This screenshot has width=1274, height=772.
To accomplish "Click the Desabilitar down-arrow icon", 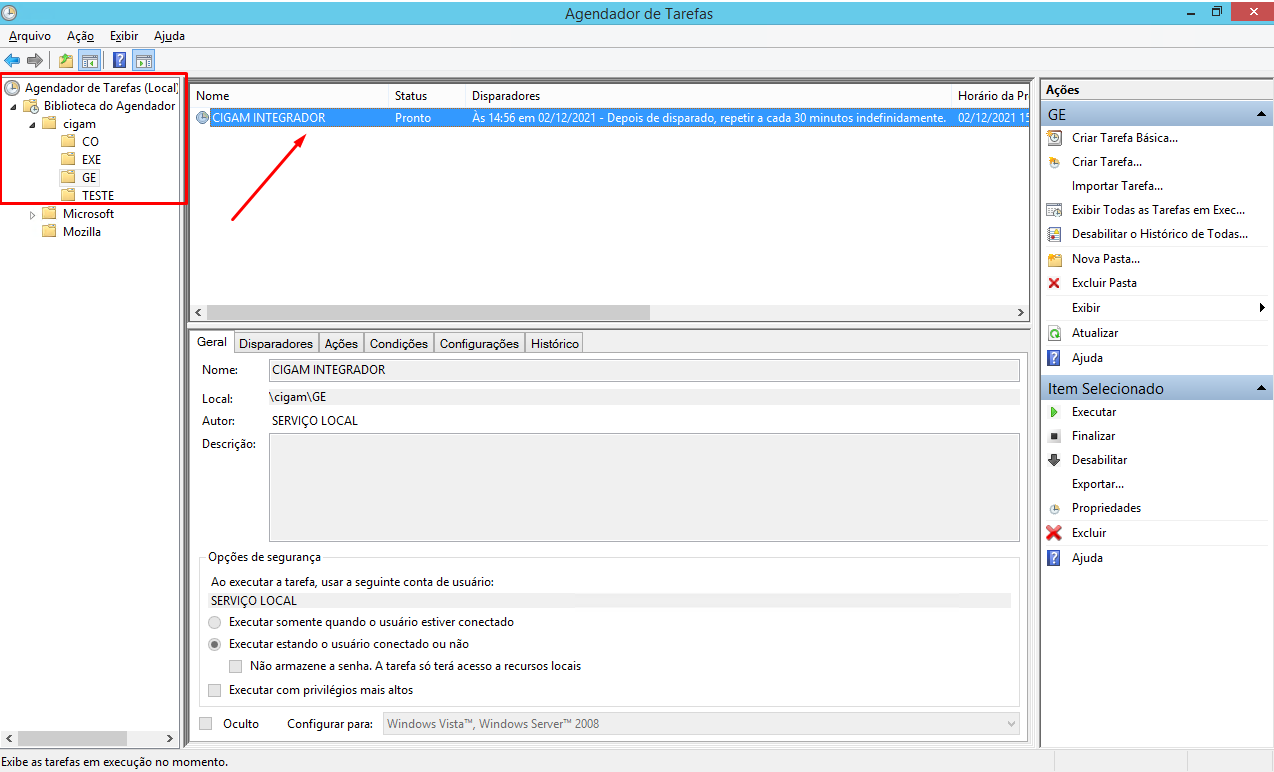I will coord(1054,460).
